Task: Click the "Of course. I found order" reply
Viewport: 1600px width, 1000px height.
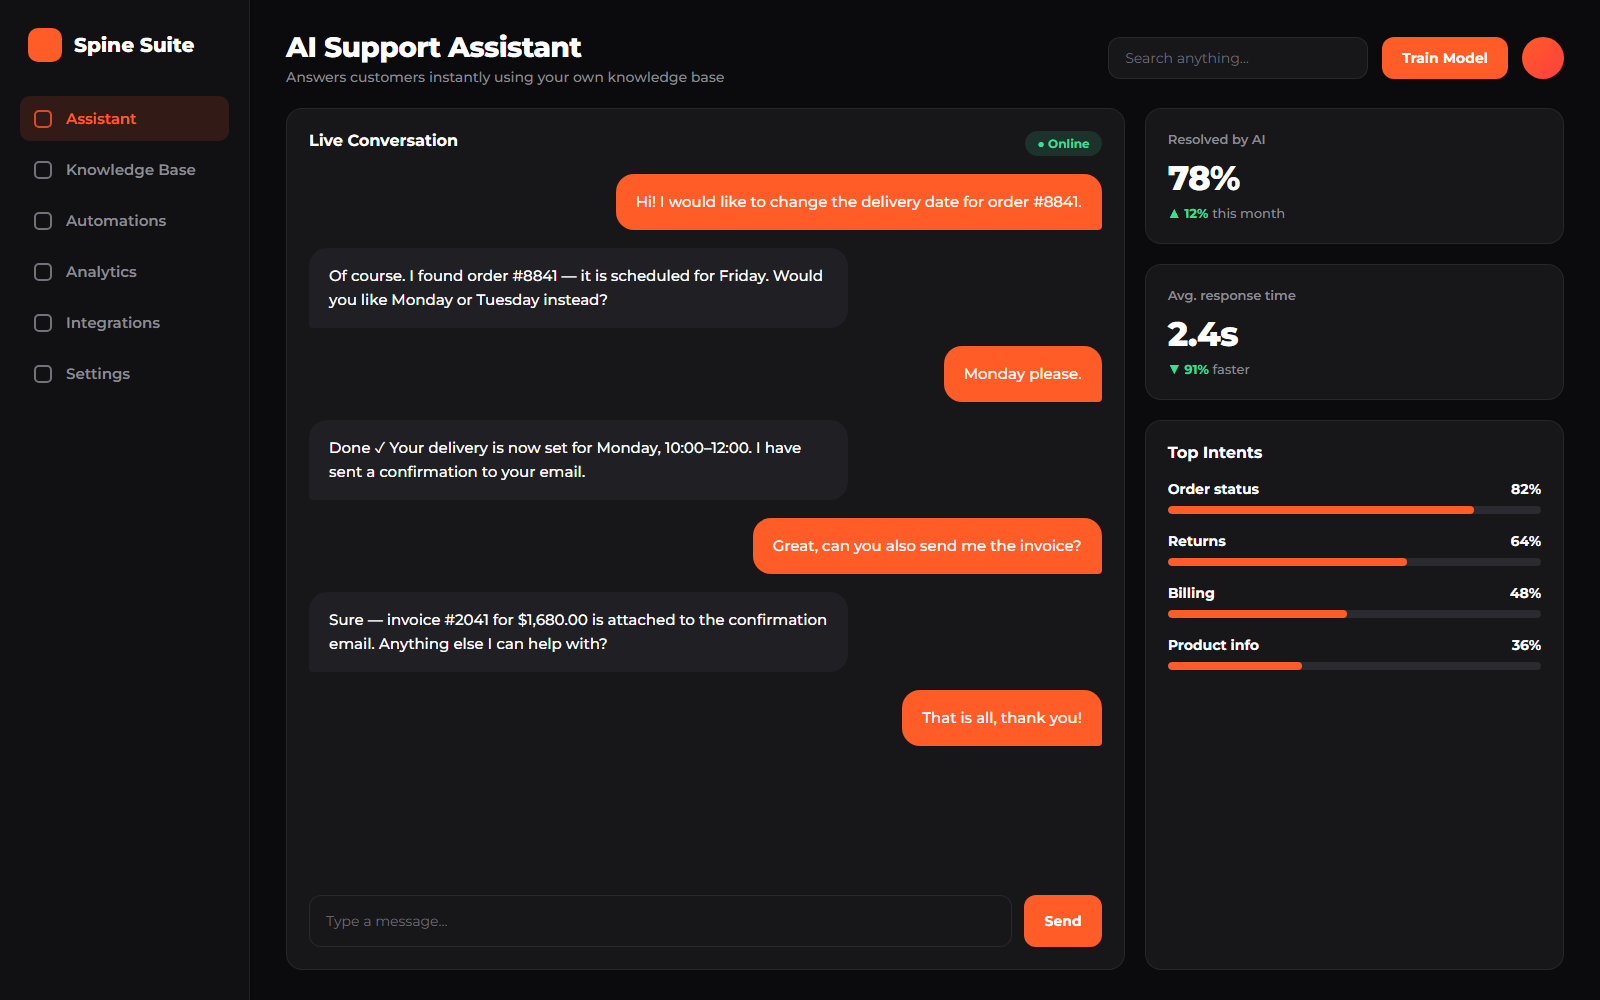Action: tap(578, 288)
